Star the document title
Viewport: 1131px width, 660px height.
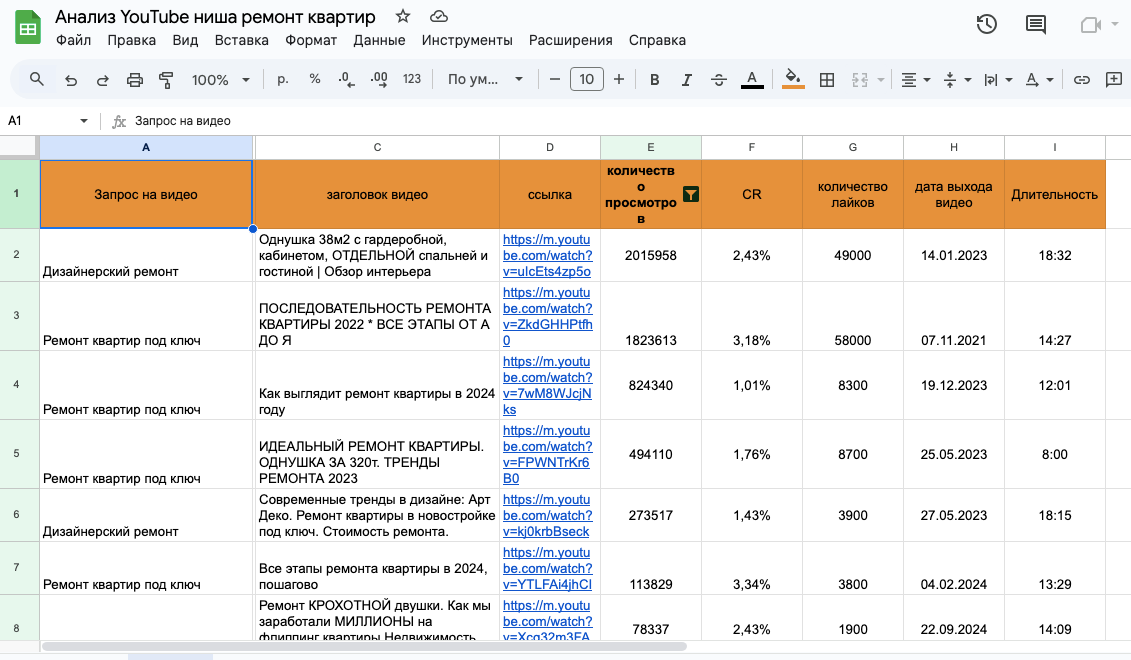pyautogui.click(x=403, y=16)
